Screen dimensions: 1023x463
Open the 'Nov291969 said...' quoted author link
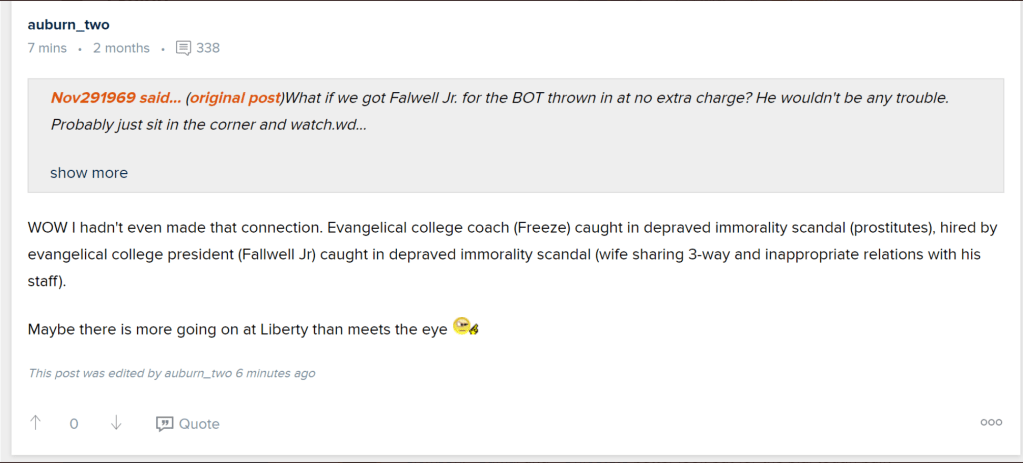pyautogui.click(x=116, y=98)
